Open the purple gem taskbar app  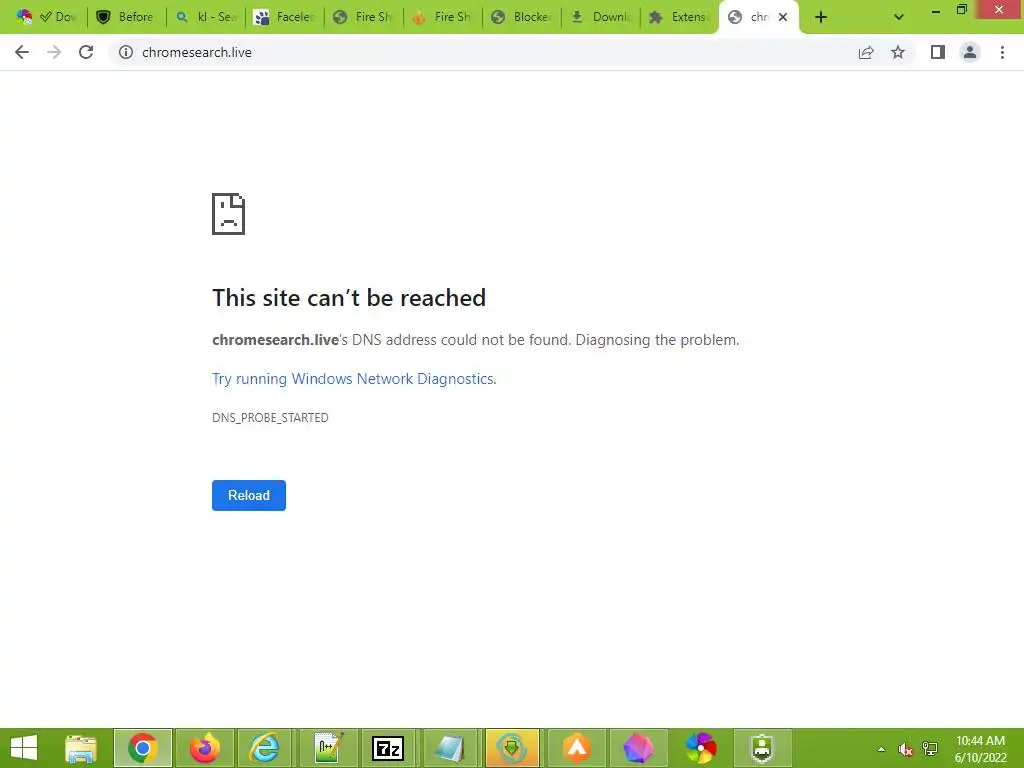pos(638,748)
